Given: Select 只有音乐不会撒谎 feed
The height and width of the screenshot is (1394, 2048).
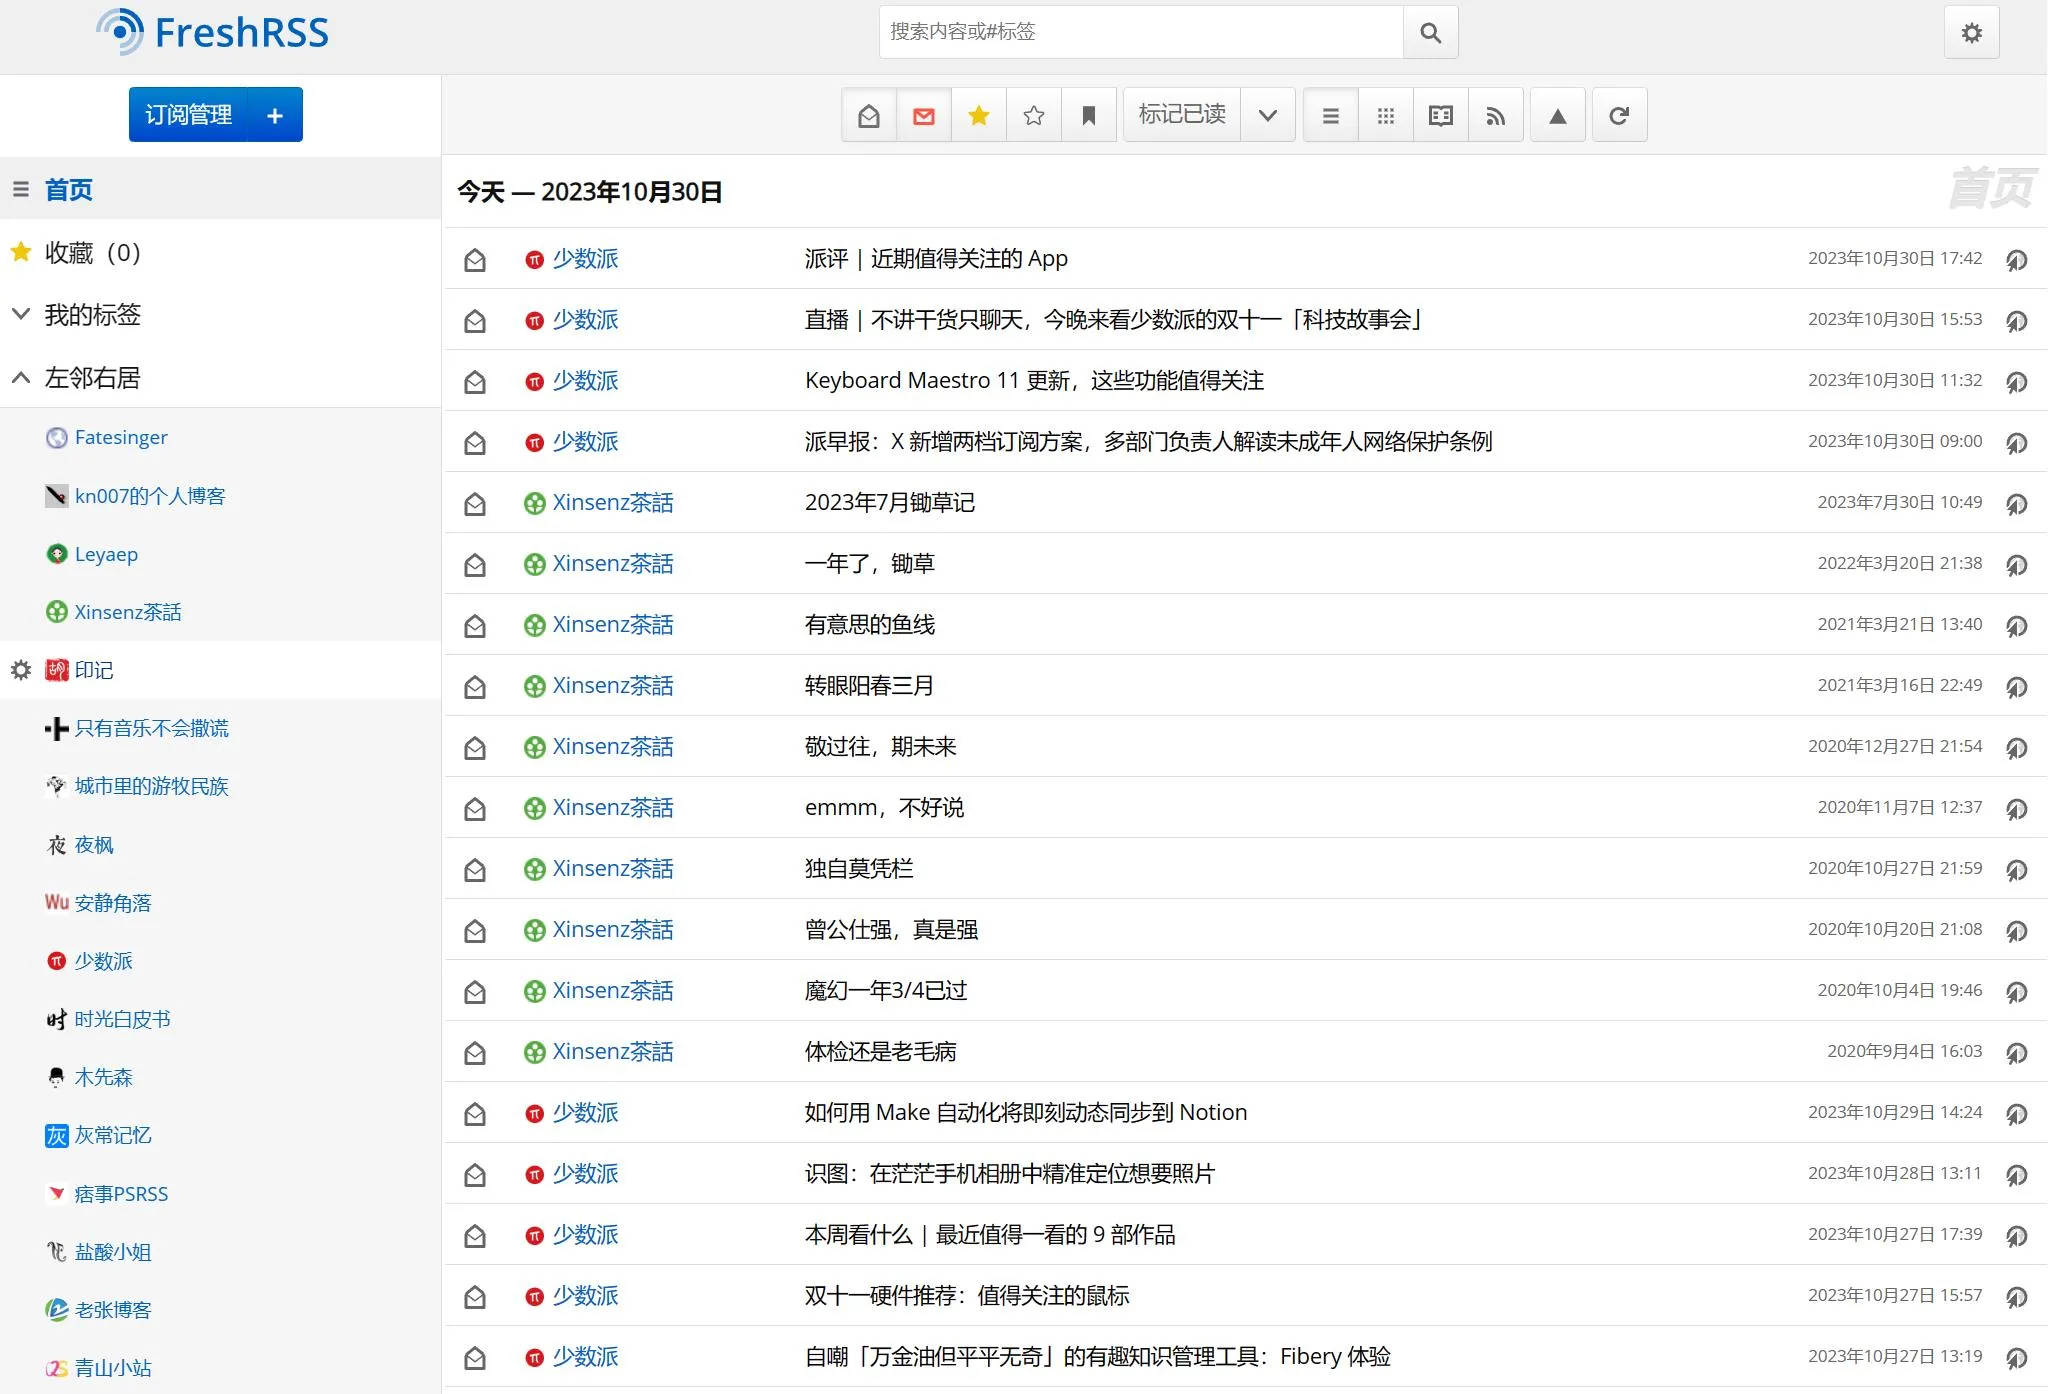Looking at the screenshot, I should [x=152, y=728].
